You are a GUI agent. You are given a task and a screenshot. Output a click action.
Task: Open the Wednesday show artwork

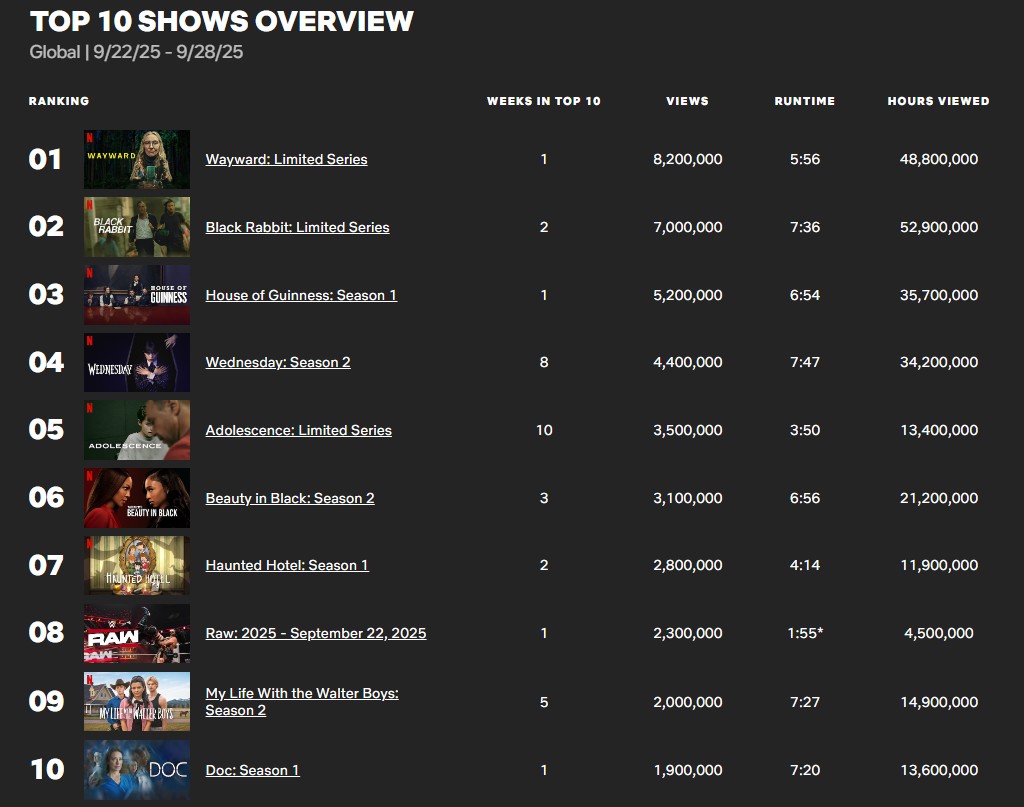(137, 362)
